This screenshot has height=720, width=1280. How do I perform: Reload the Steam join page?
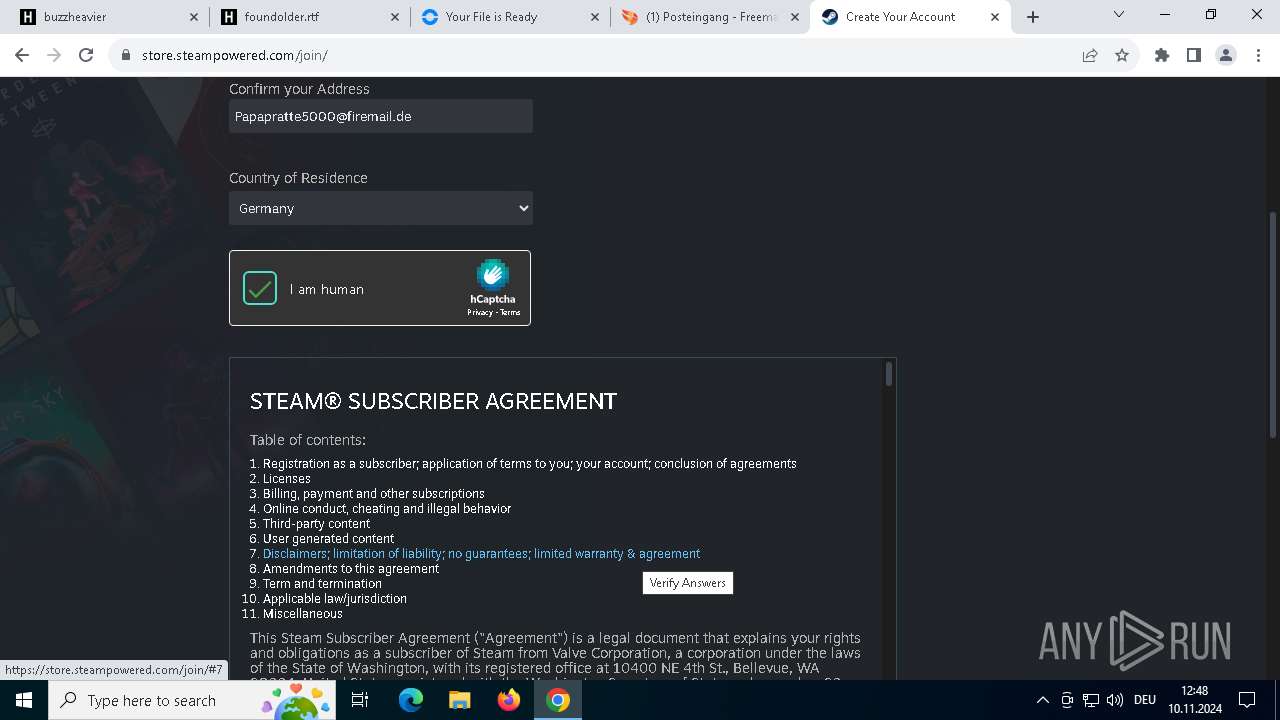click(86, 55)
